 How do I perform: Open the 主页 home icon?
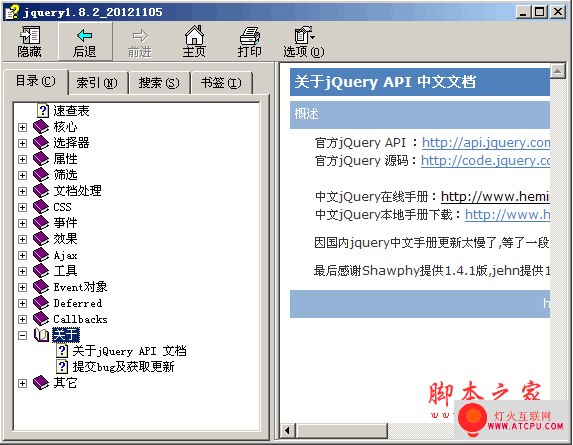click(x=194, y=35)
